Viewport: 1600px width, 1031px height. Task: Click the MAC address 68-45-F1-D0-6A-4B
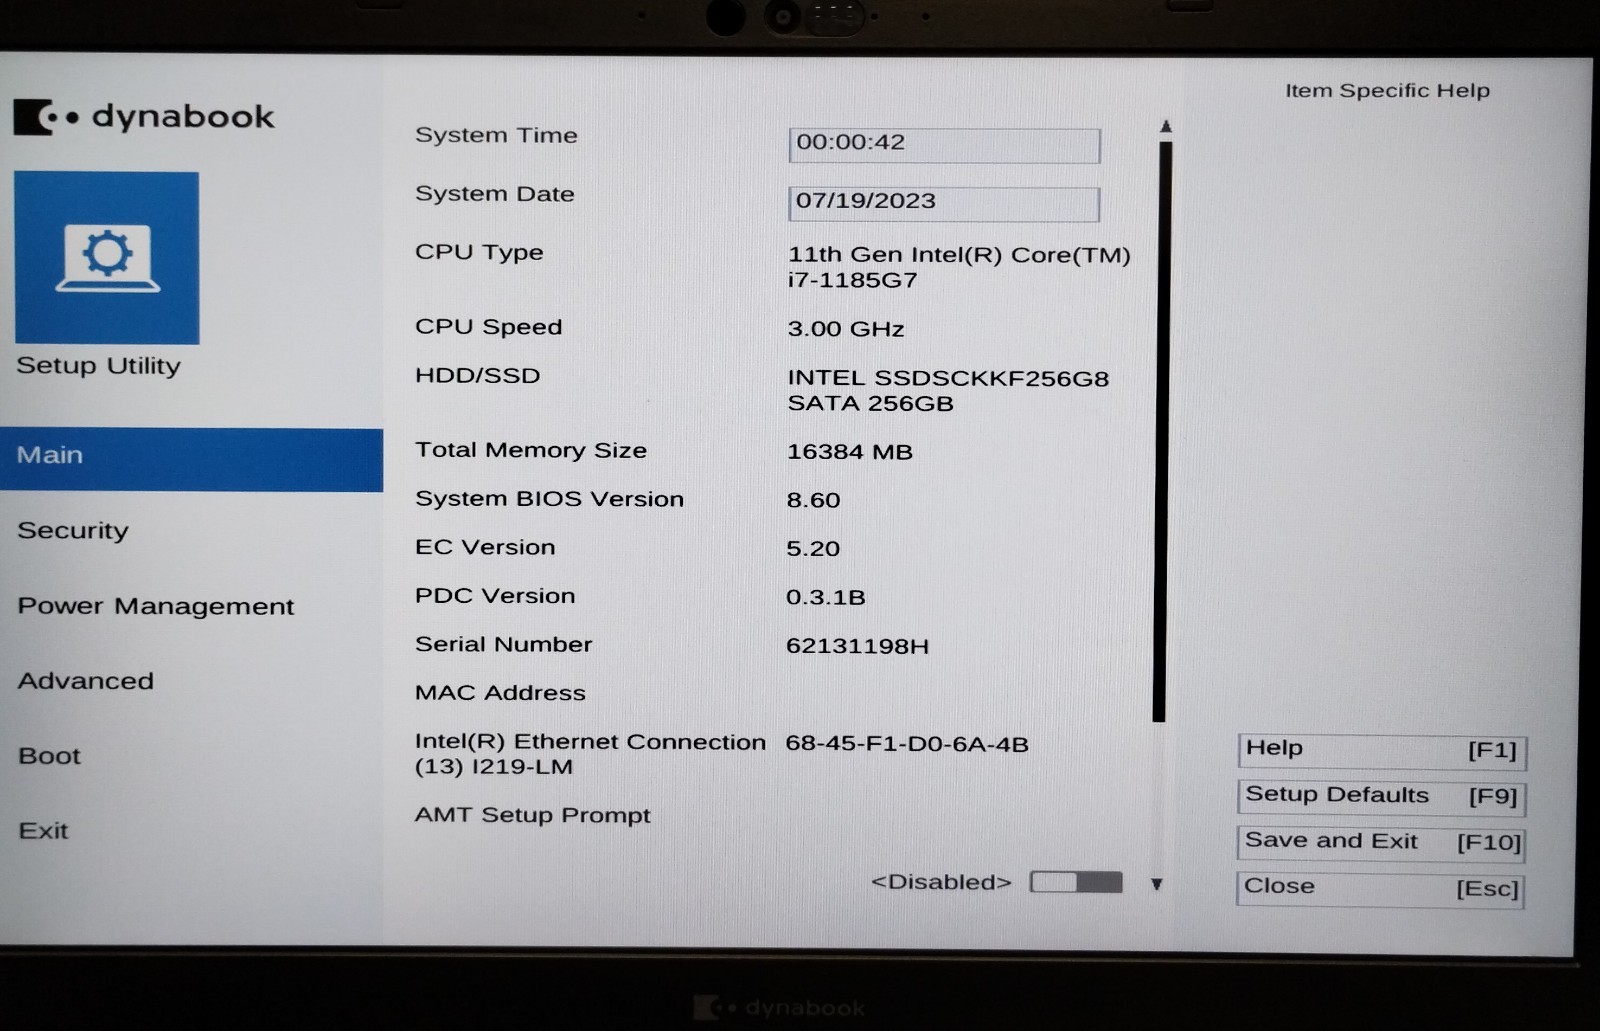tap(907, 744)
